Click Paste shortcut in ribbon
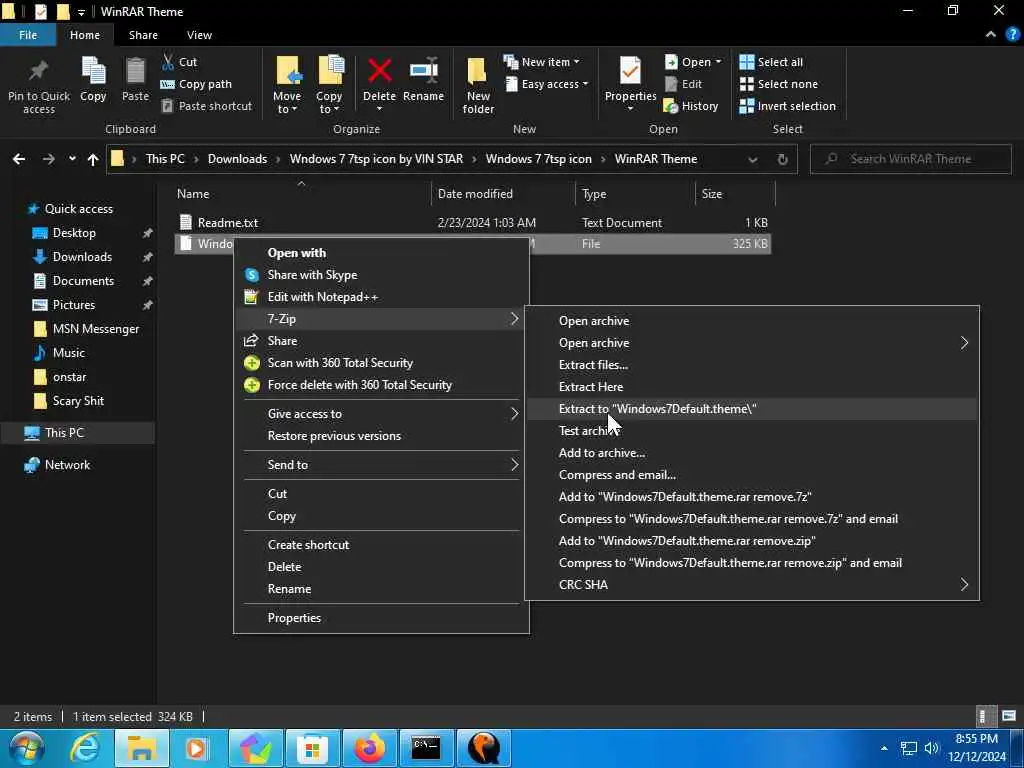The height and width of the screenshot is (768, 1024). click(x=206, y=106)
